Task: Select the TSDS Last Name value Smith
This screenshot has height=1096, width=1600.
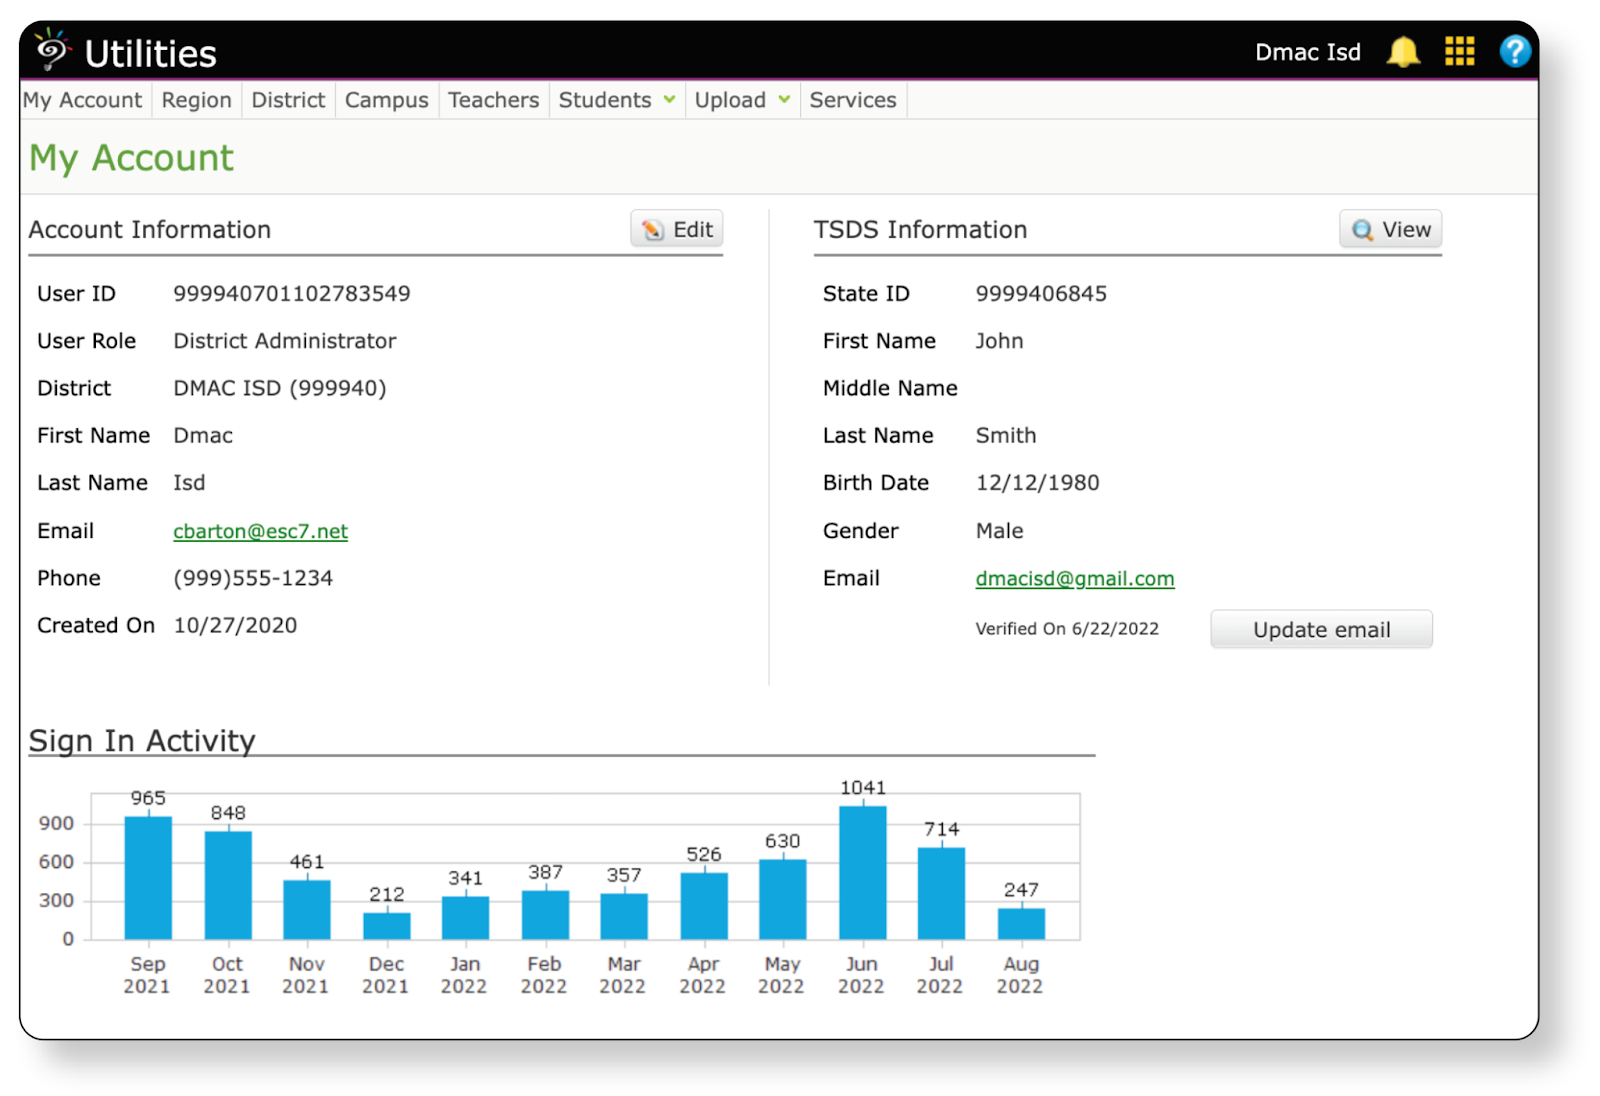Action: point(1006,436)
